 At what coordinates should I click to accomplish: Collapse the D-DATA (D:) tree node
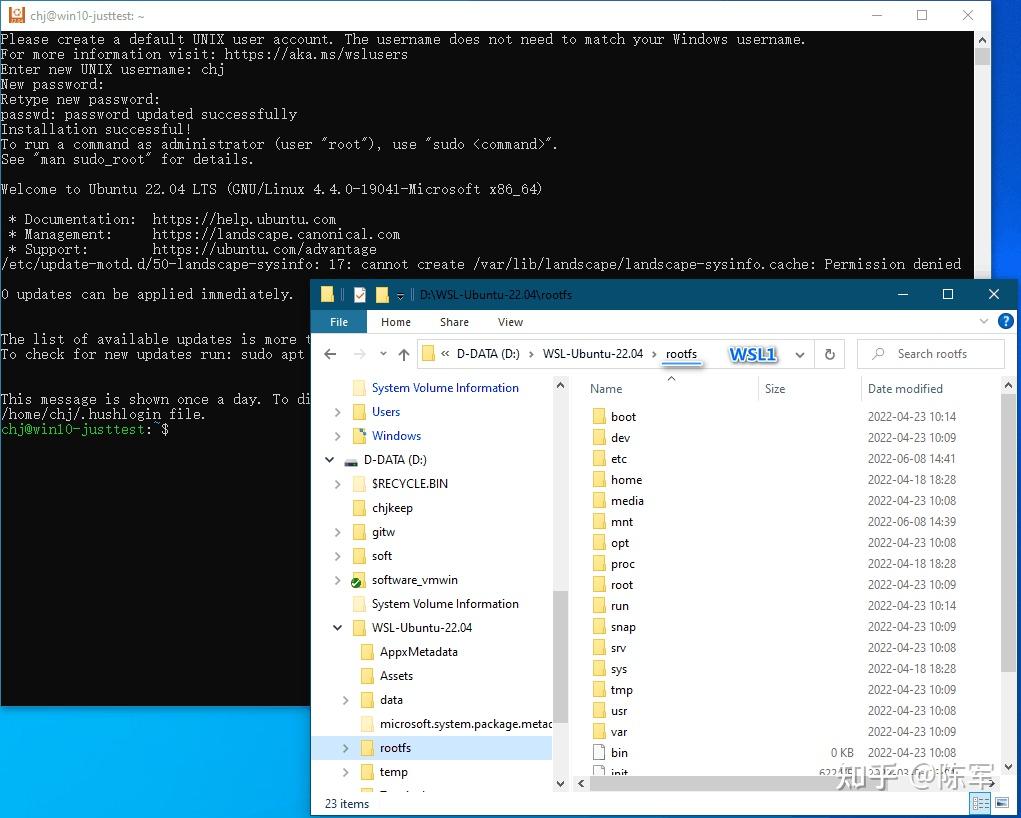coord(329,459)
